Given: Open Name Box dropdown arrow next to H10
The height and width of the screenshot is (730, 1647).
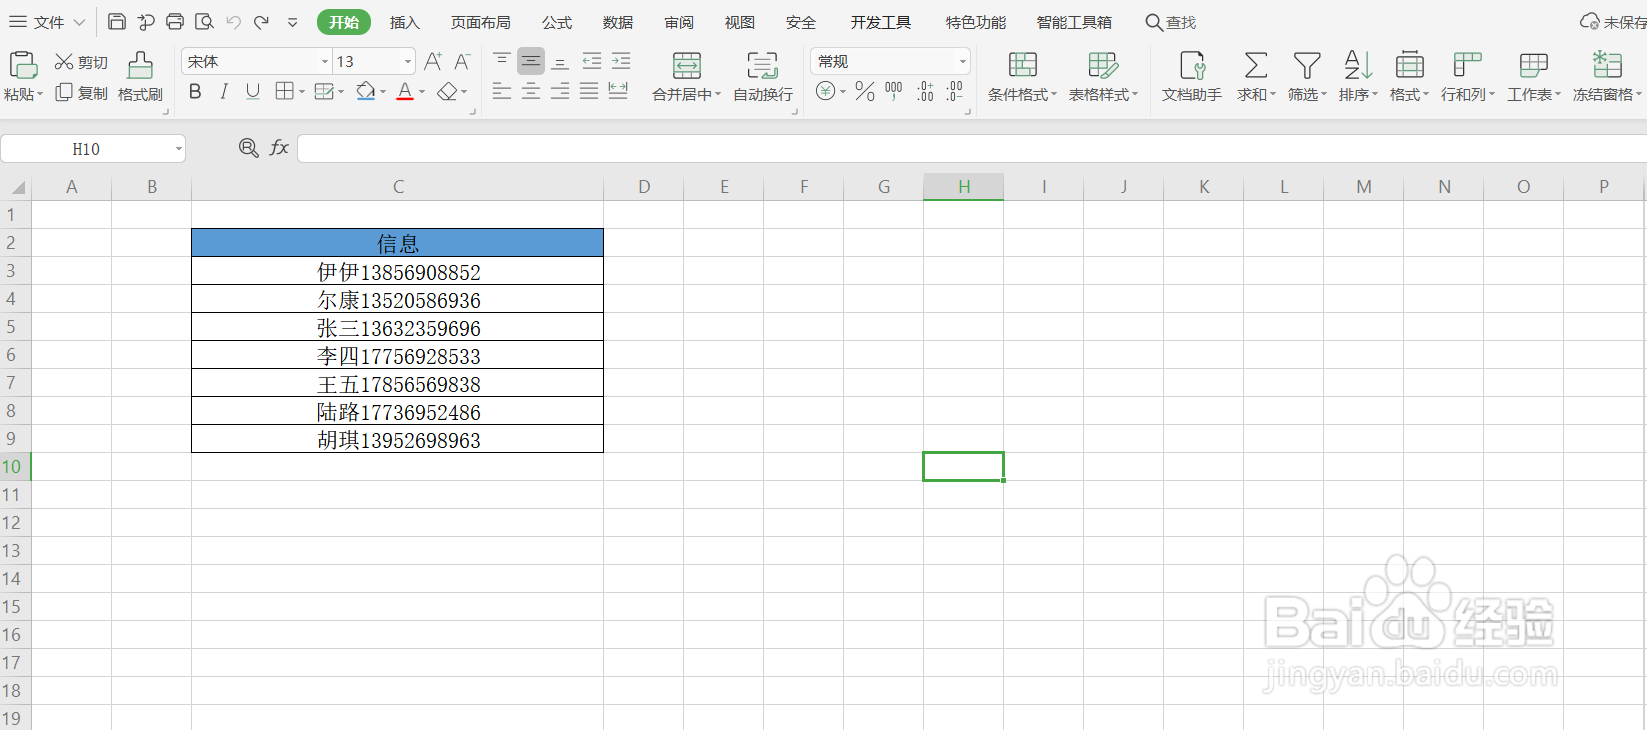Looking at the screenshot, I should click(179, 149).
